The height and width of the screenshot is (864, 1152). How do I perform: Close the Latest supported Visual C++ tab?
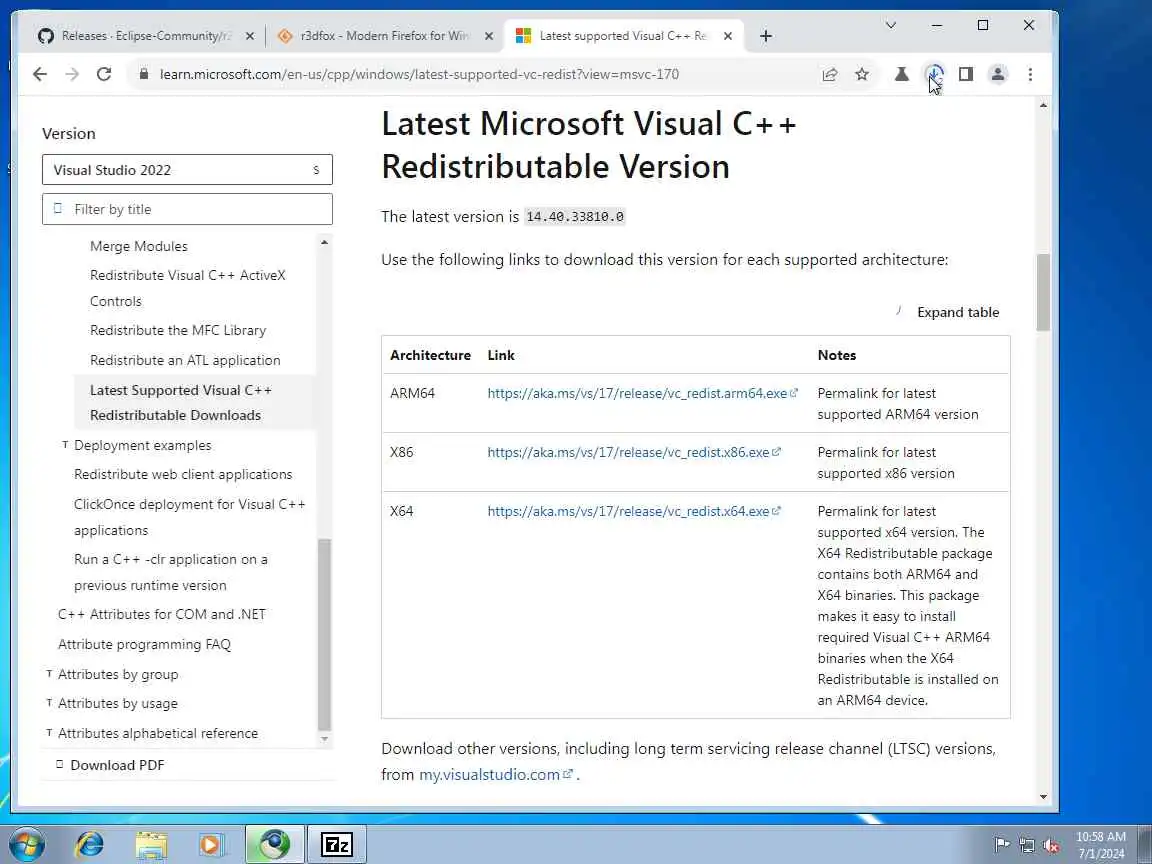(727, 36)
